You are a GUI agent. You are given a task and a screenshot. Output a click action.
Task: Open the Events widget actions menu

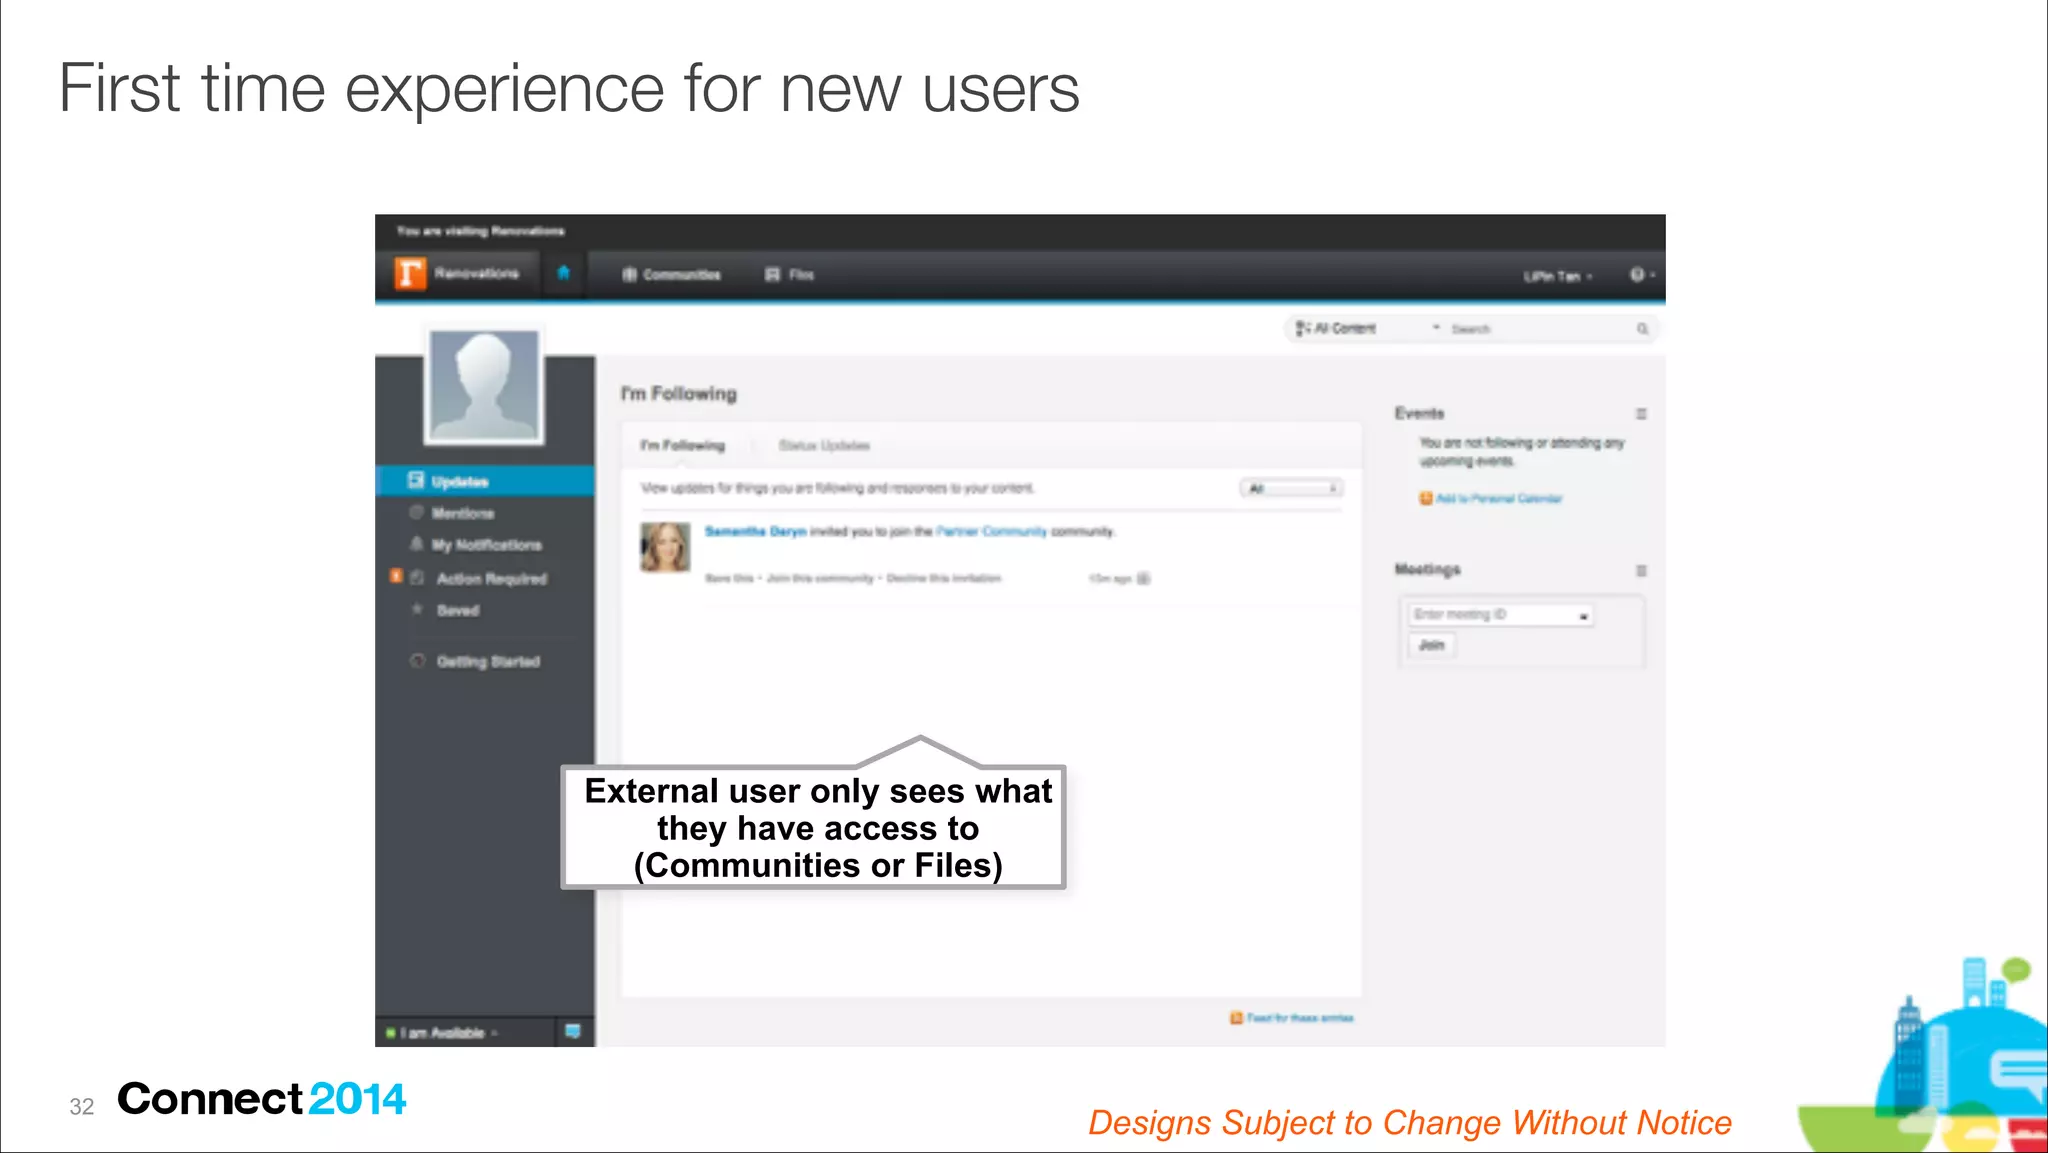pyautogui.click(x=1641, y=413)
